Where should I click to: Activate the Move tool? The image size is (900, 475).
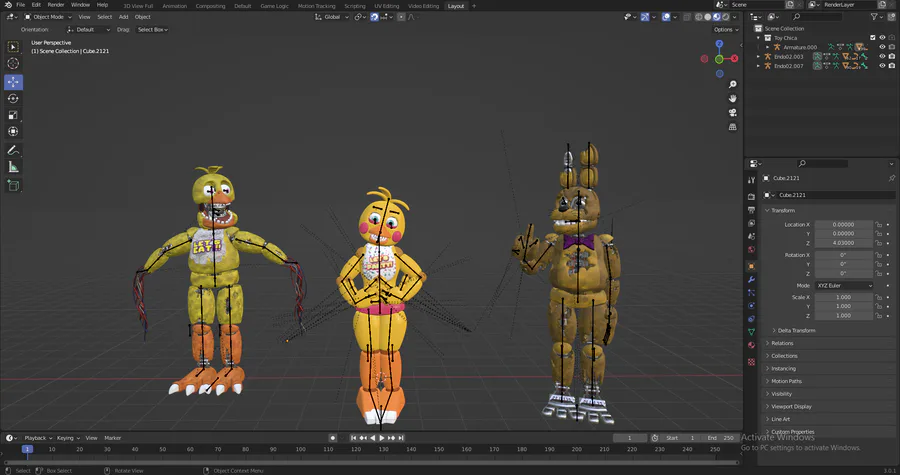click(13, 81)
